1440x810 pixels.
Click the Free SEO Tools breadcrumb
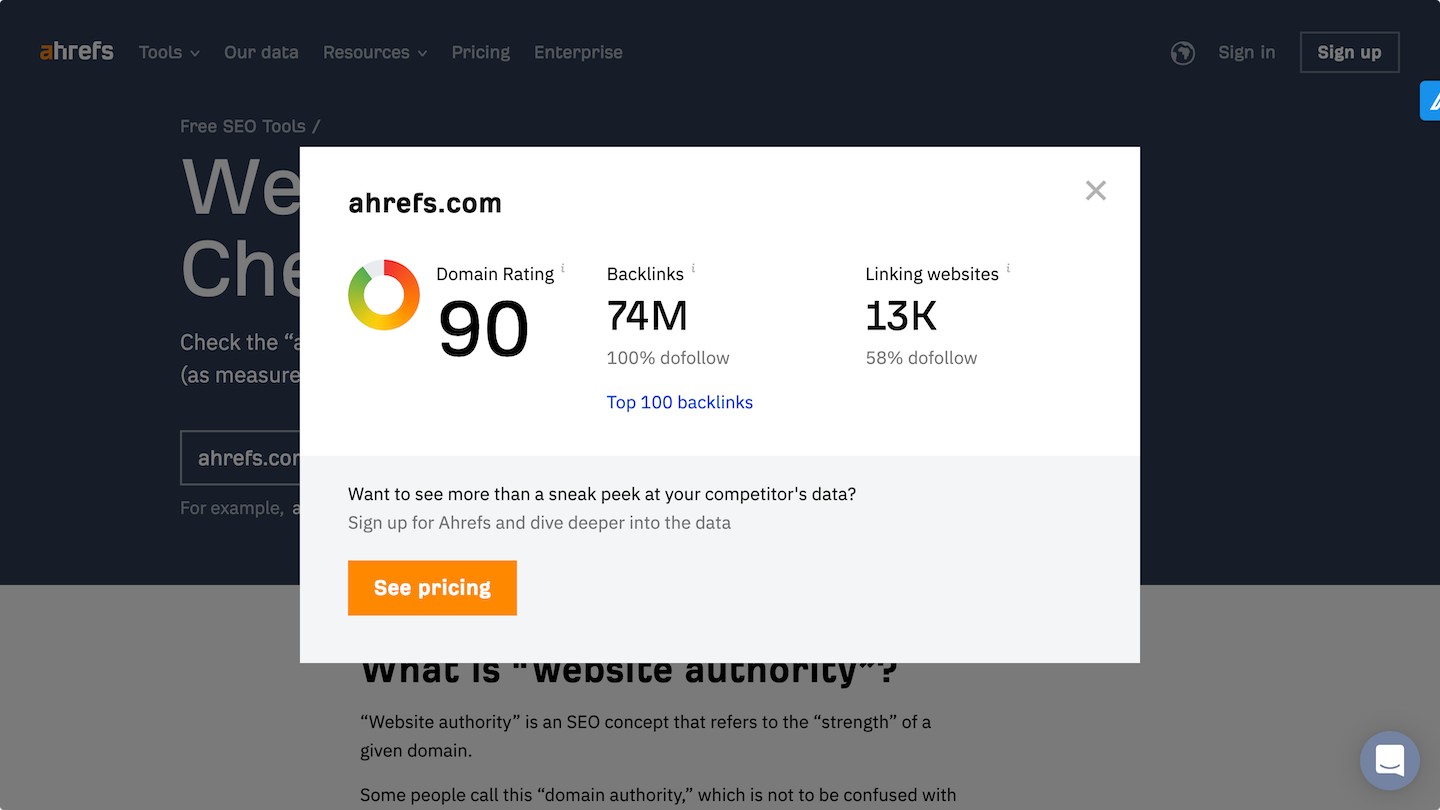click(x=243, y=126)
